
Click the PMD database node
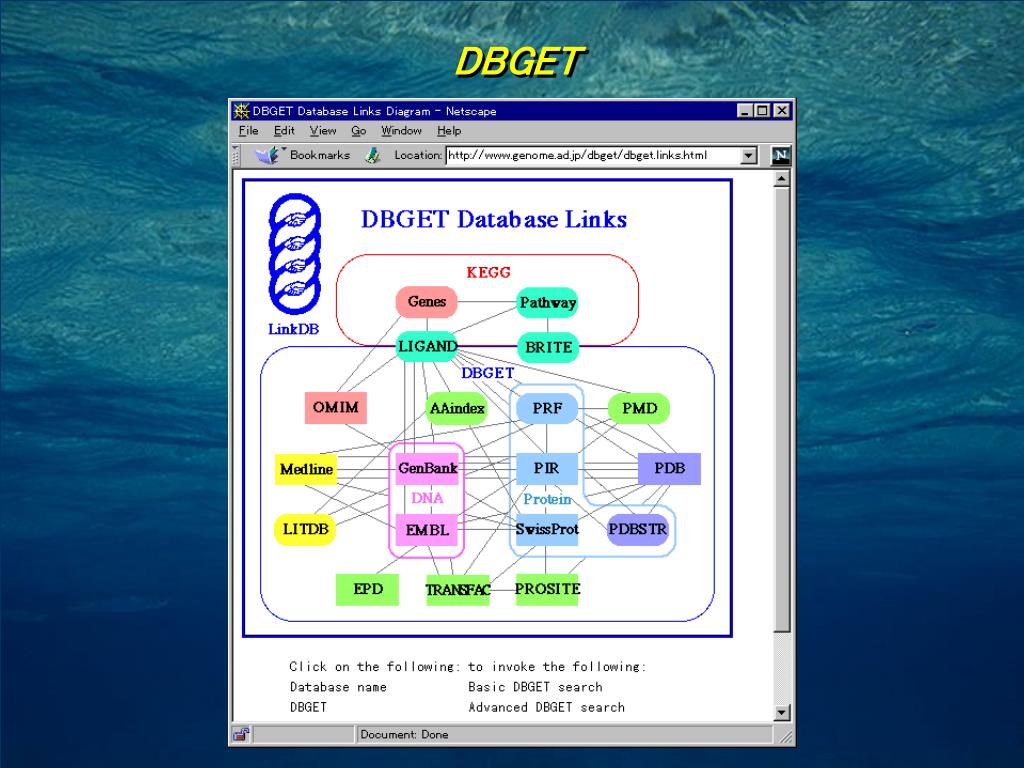[639, 408]
